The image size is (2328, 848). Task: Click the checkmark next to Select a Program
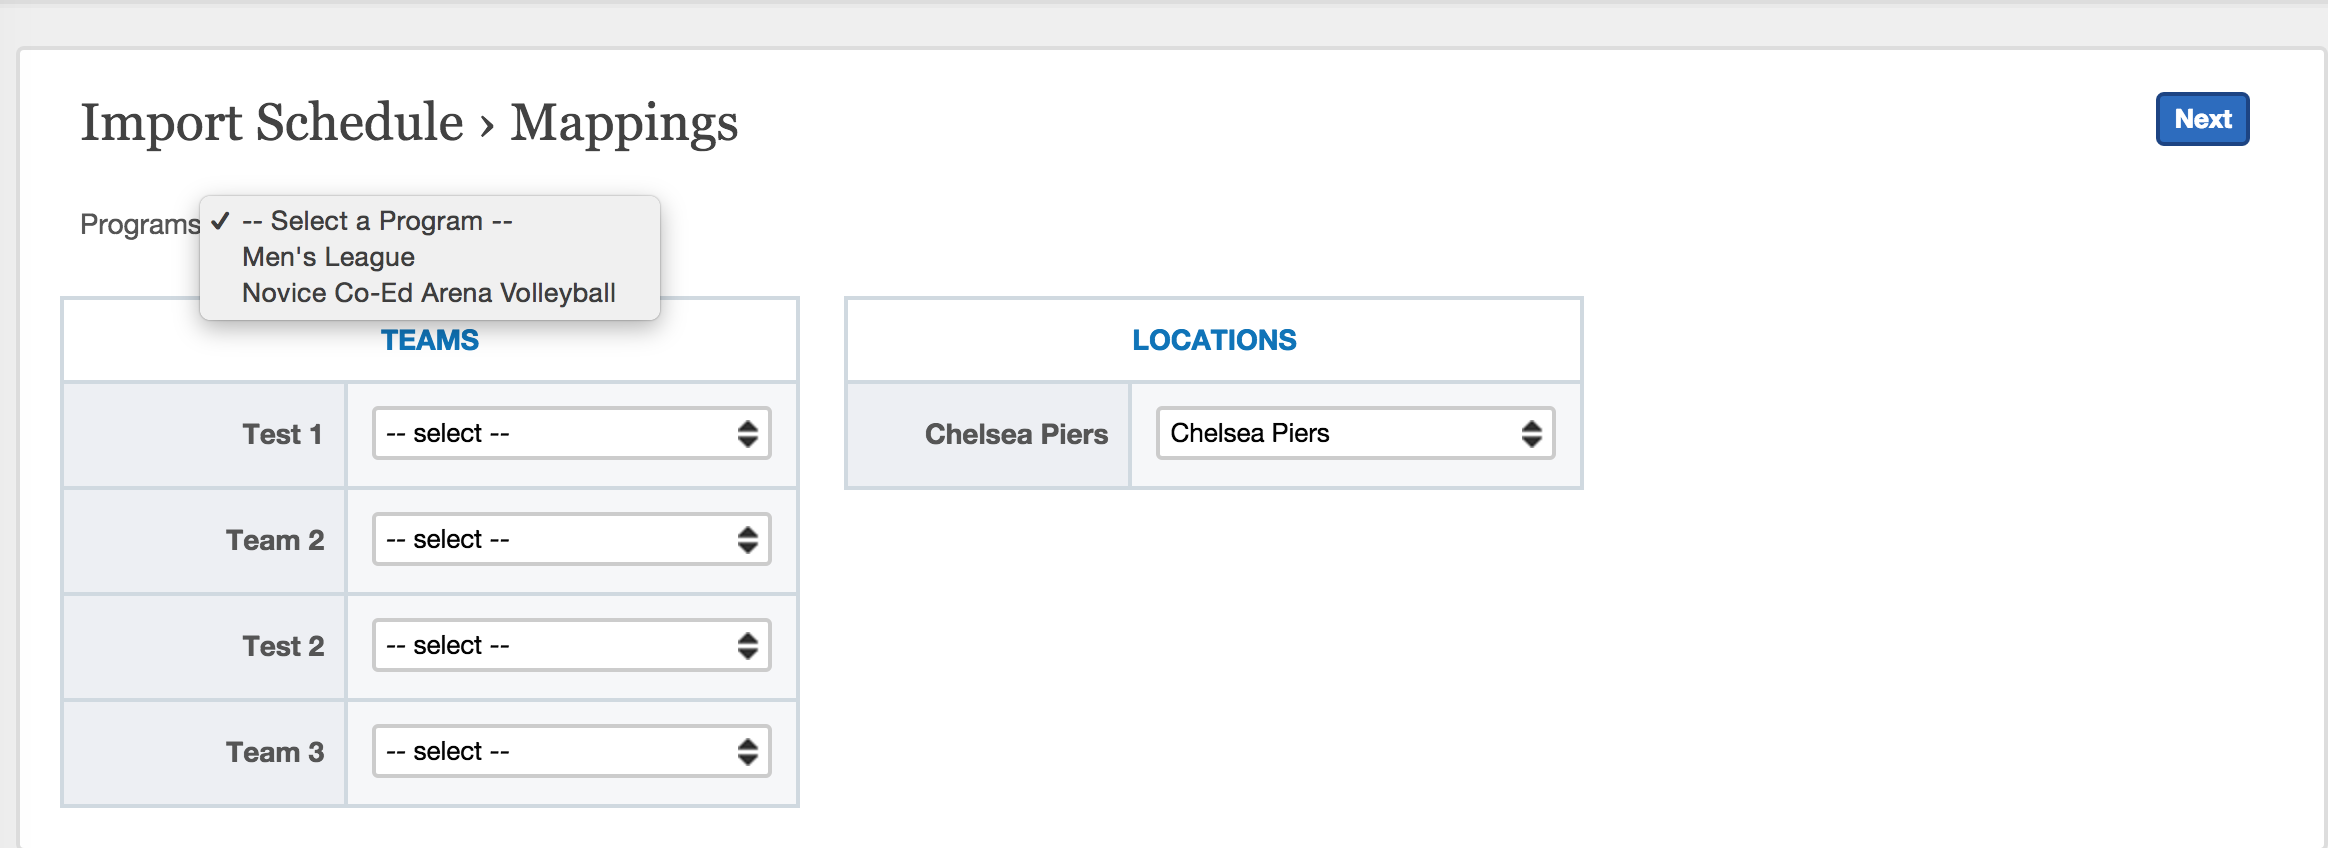[222, 220]
